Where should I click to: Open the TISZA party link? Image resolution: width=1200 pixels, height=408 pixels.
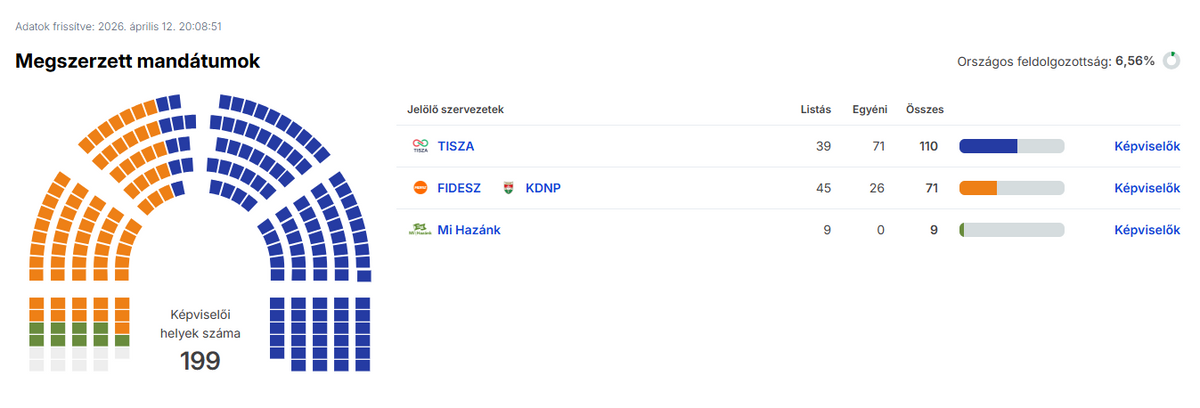coord(456,146)
